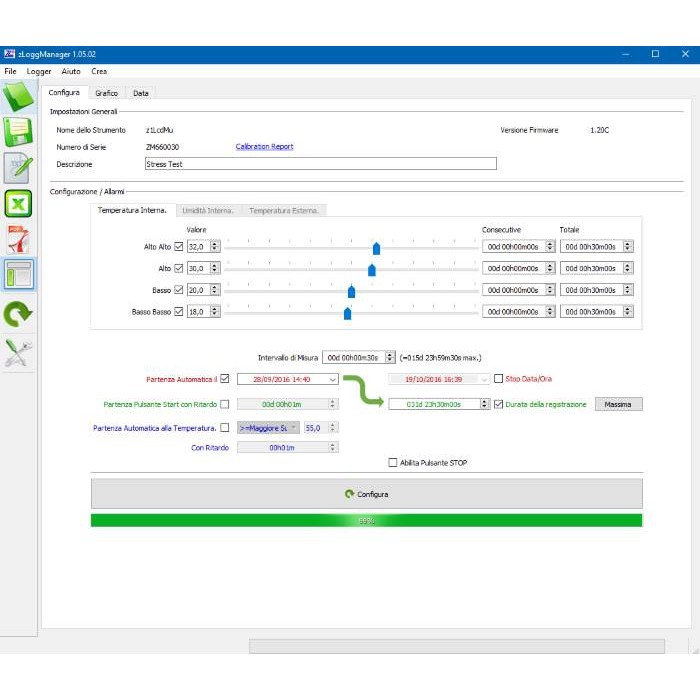Enable the Stop Data/Ora checkbox
Image resolution: width=700 pixels, height=700 pixels.
click(499, 379)
